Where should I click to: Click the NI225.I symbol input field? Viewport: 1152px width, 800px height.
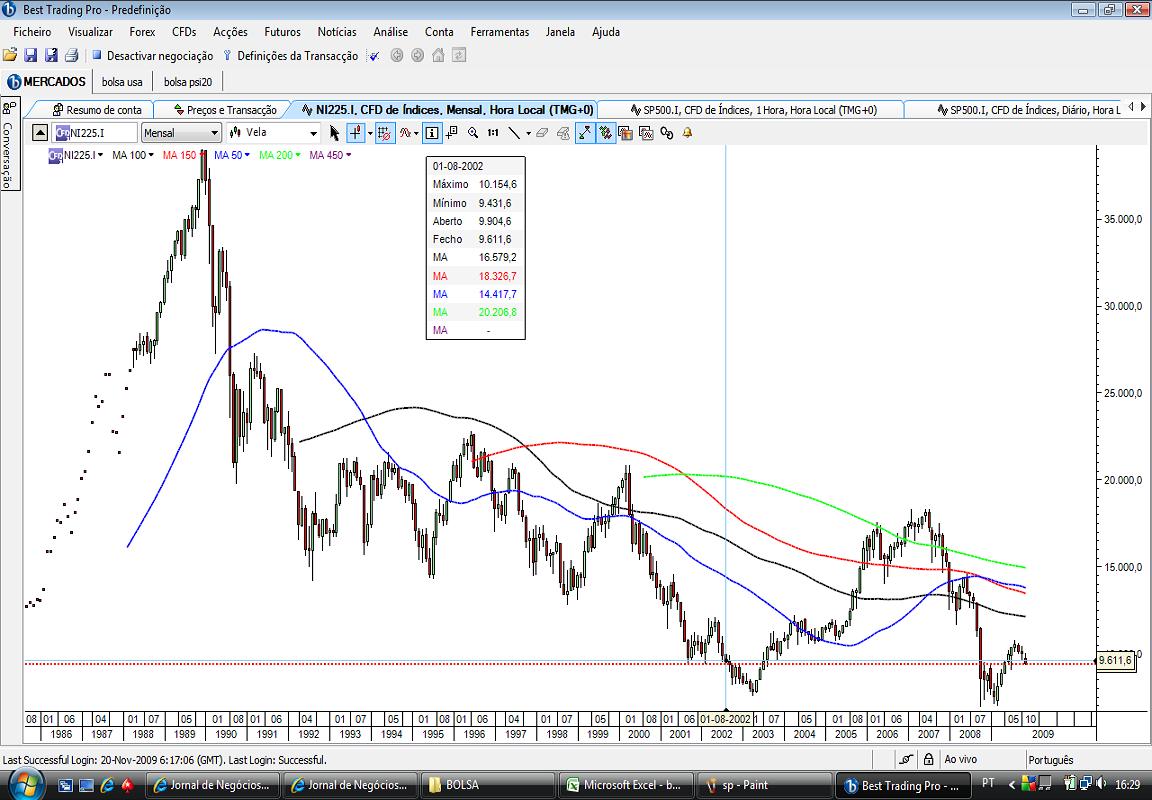(96, 133)
